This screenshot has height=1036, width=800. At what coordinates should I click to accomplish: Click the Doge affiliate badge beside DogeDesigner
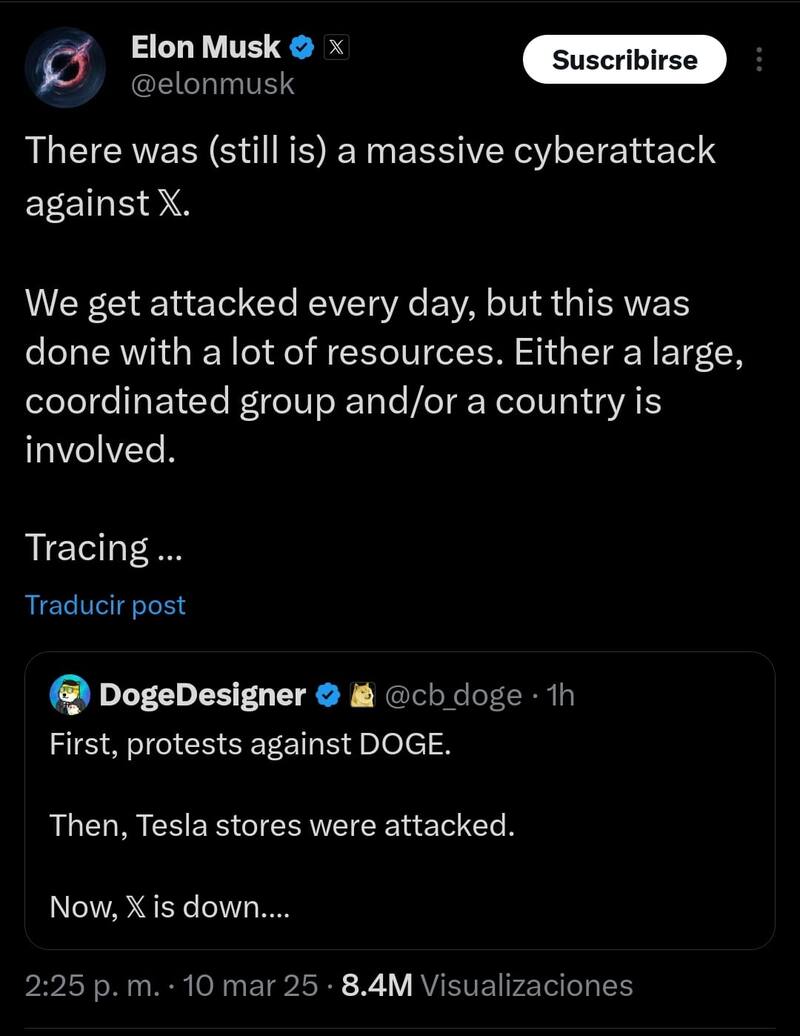360,695
